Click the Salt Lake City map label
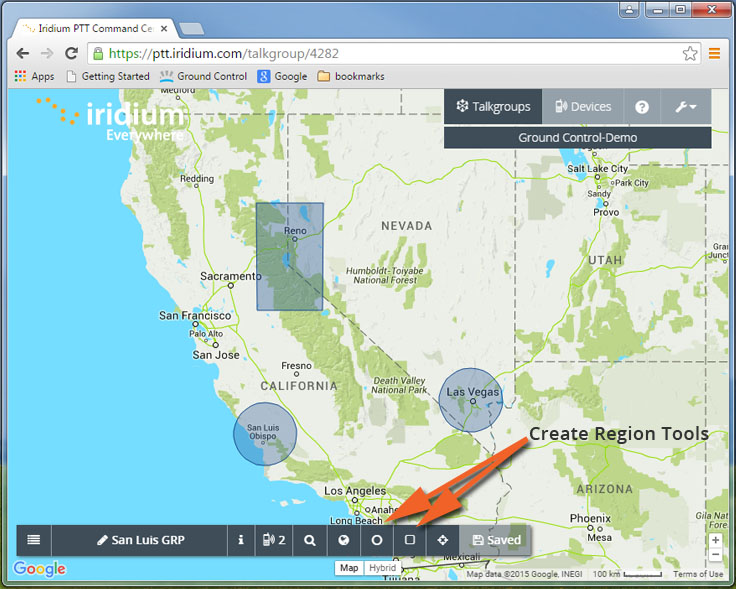This screenshot has width=736, height=589. [x=597, y=168]
